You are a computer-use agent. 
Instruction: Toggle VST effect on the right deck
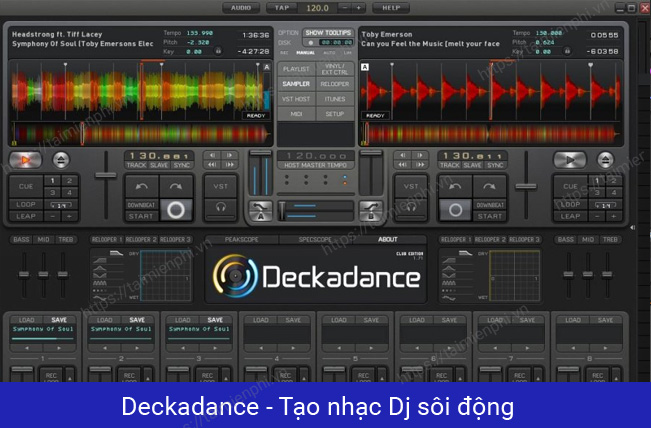[x=411, y=186]
